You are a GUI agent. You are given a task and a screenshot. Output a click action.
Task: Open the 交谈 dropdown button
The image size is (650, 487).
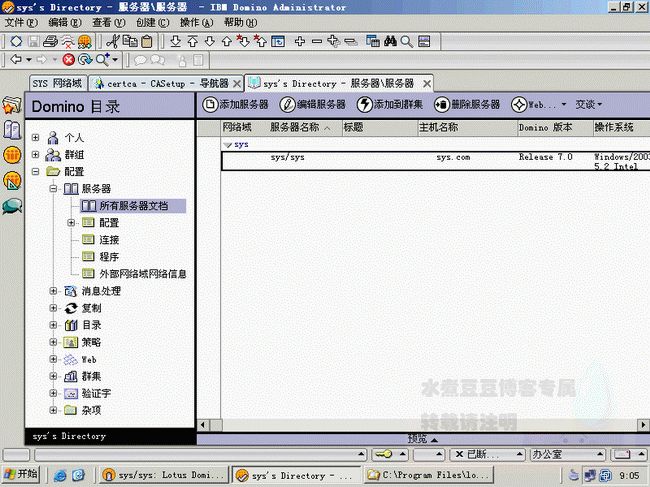(x=588, y=104)
